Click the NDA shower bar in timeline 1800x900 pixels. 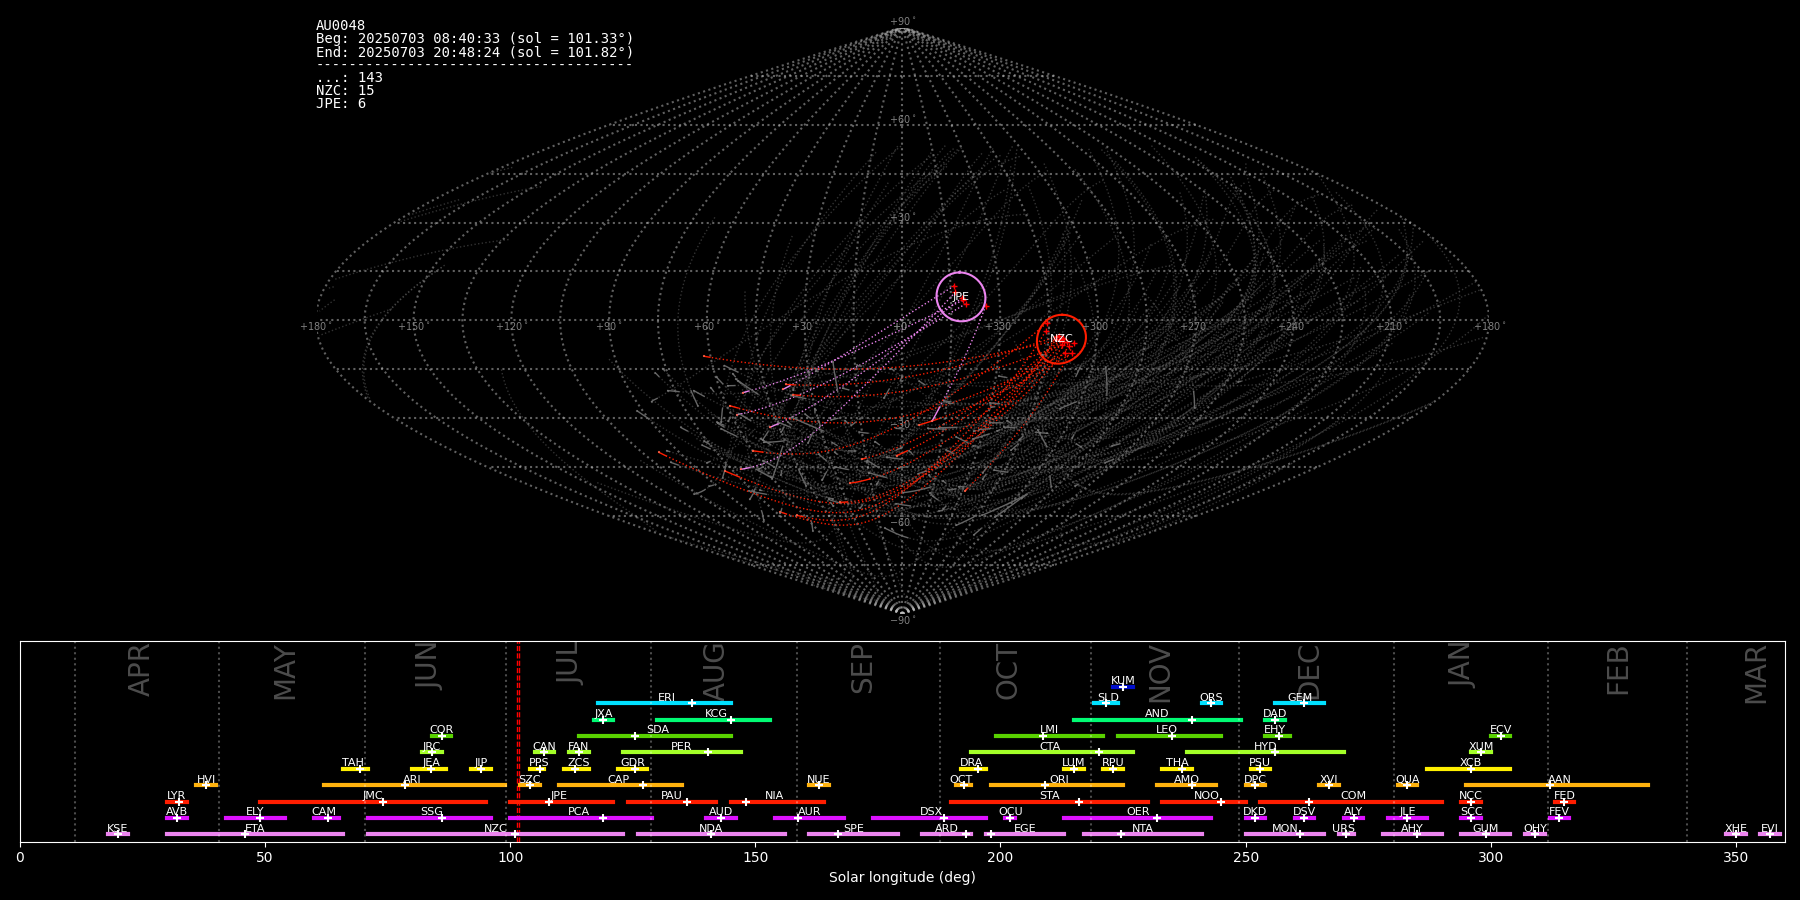click(x=711, y=834)
